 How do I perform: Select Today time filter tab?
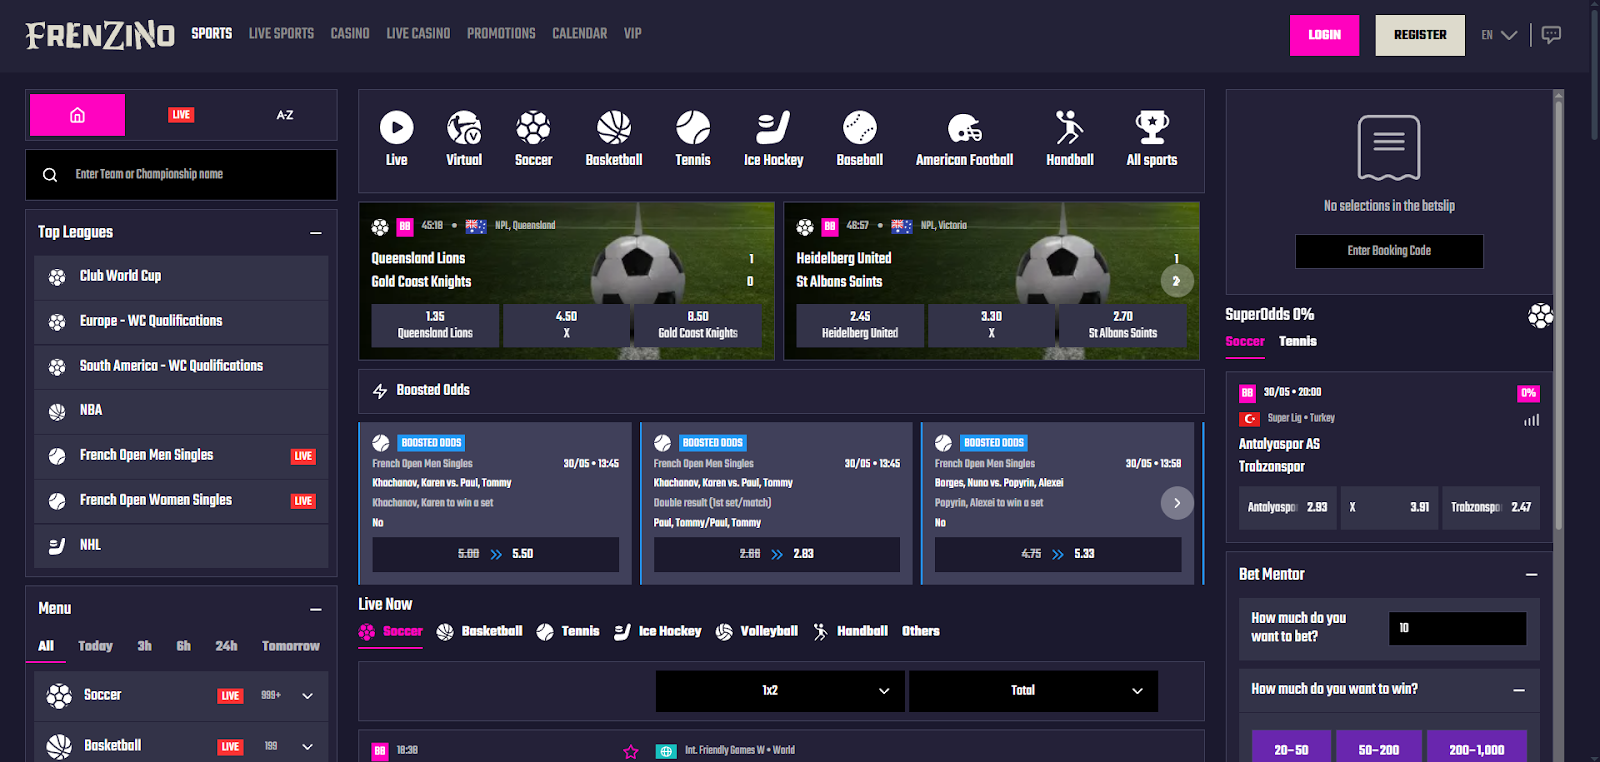click(96, 647)
